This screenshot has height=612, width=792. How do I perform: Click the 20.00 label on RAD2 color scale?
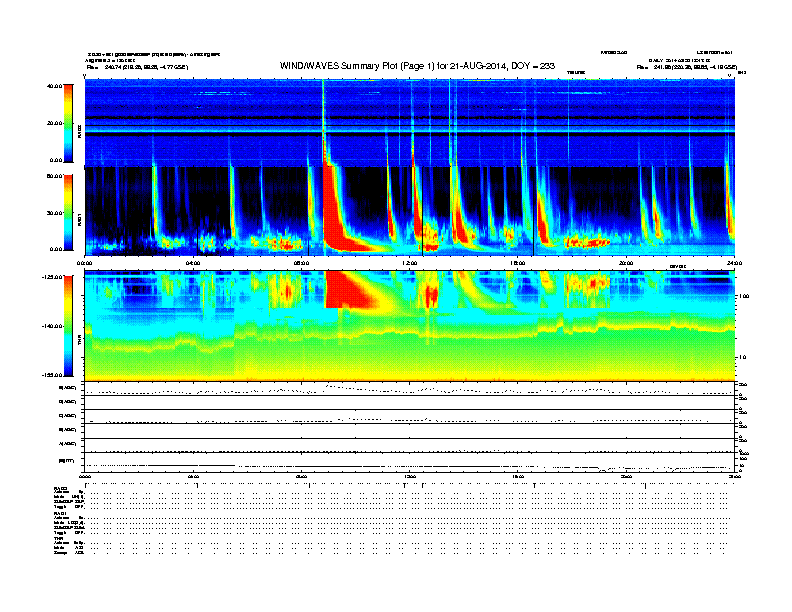click(x=54, y=123)
